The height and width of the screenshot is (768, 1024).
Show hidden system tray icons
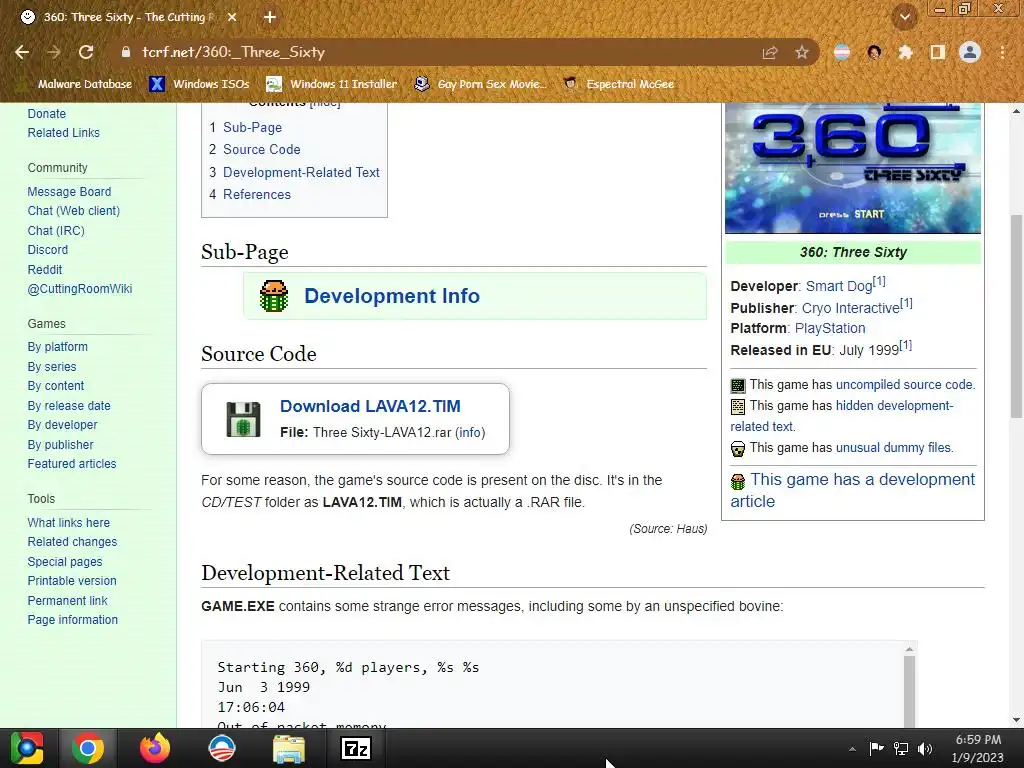click(x=852, y=748)
